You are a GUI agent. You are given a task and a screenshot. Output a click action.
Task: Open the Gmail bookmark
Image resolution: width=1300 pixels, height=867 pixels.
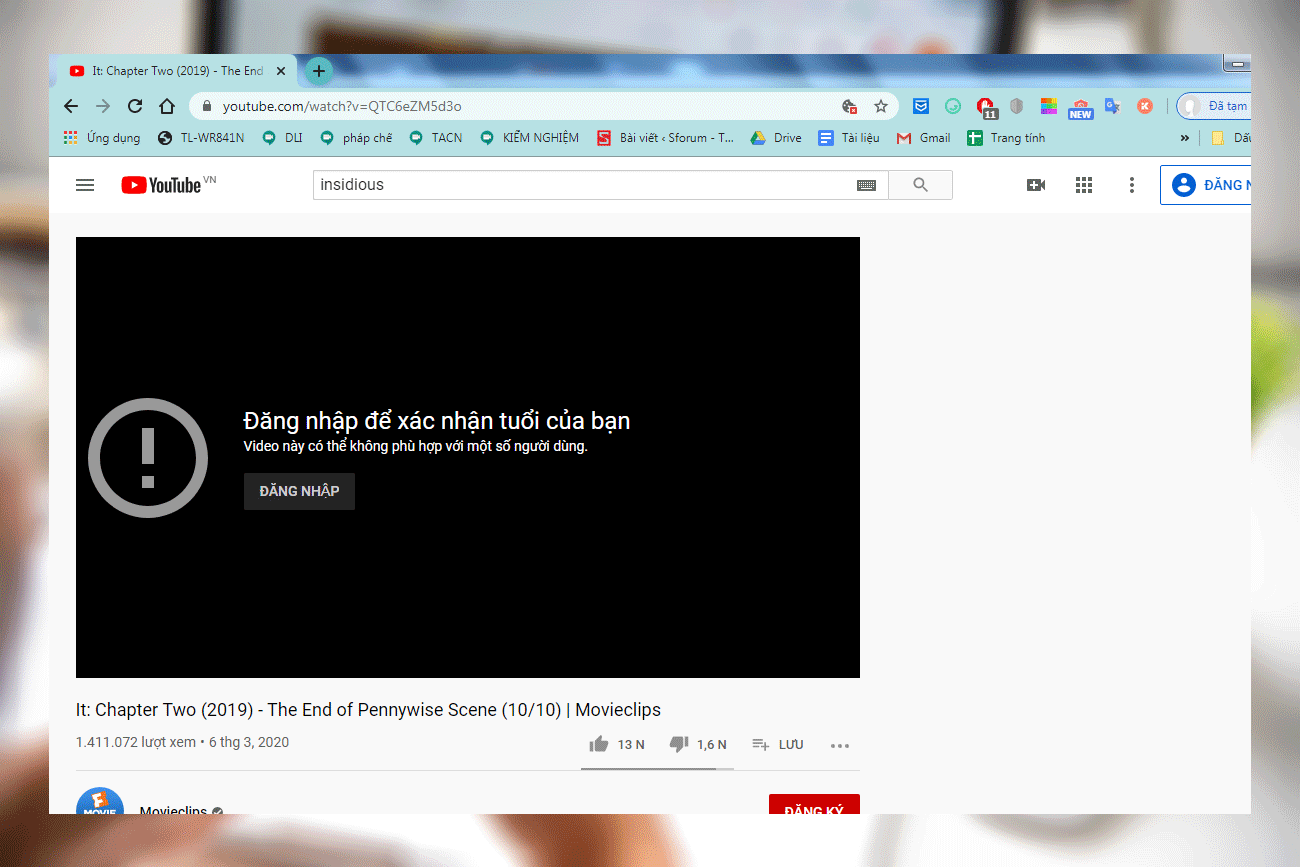coord(924,138)
